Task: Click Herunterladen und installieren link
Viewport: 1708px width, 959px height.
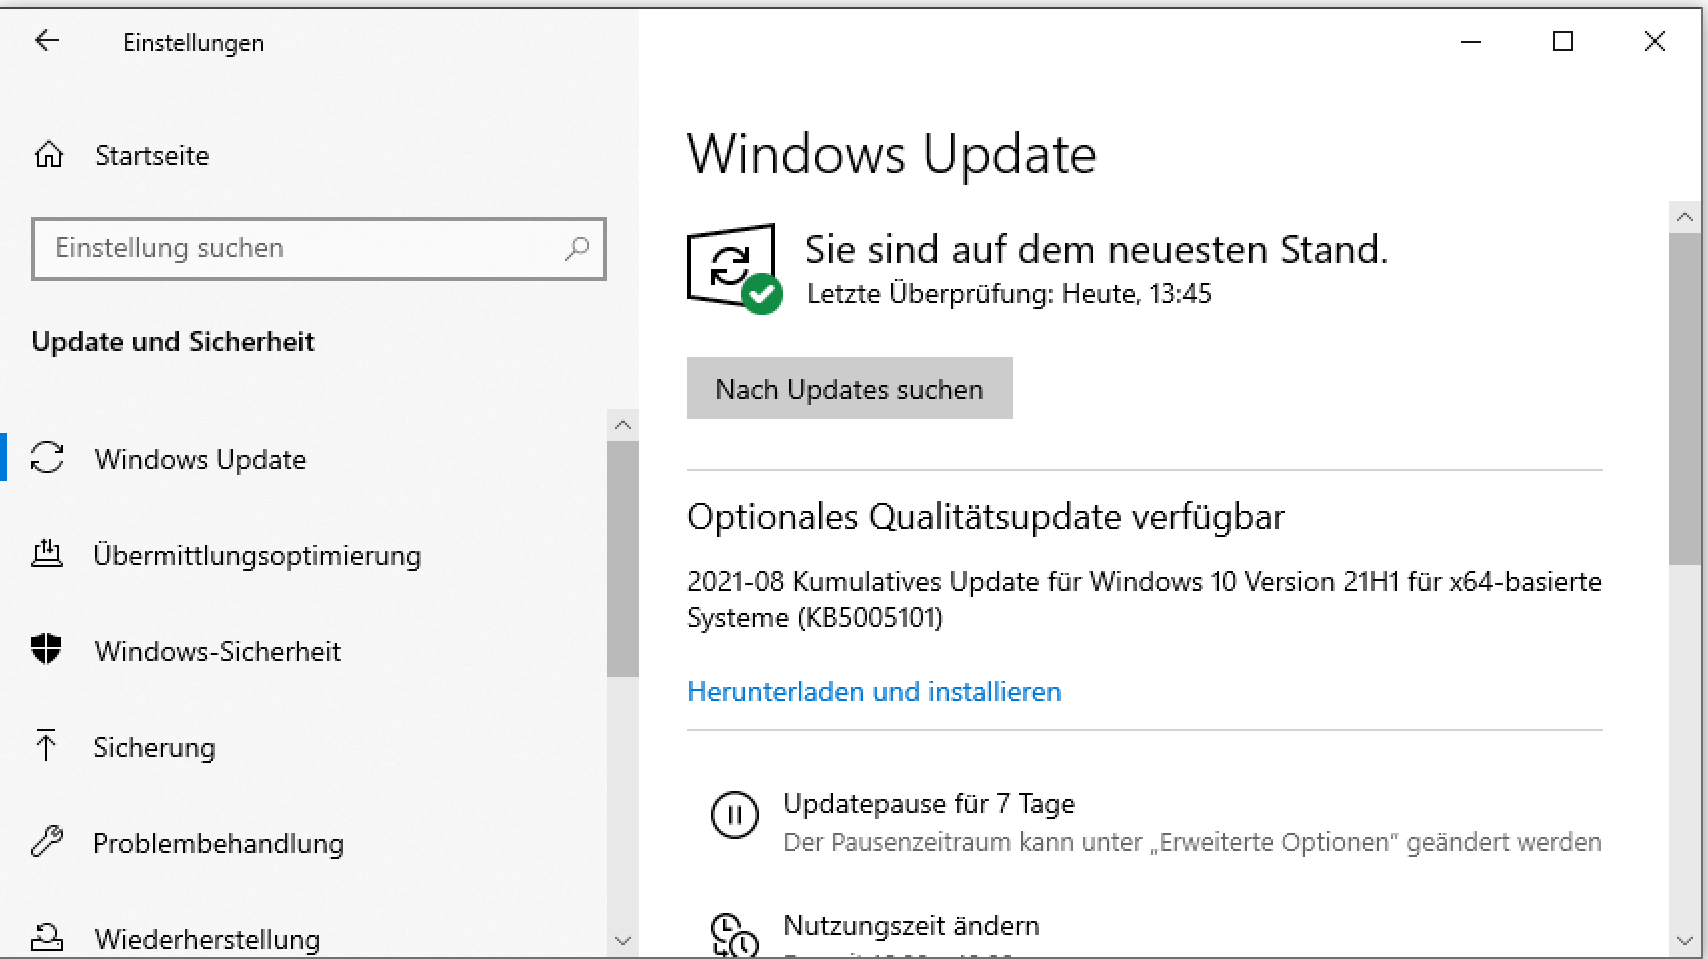Action: (874, 692)
